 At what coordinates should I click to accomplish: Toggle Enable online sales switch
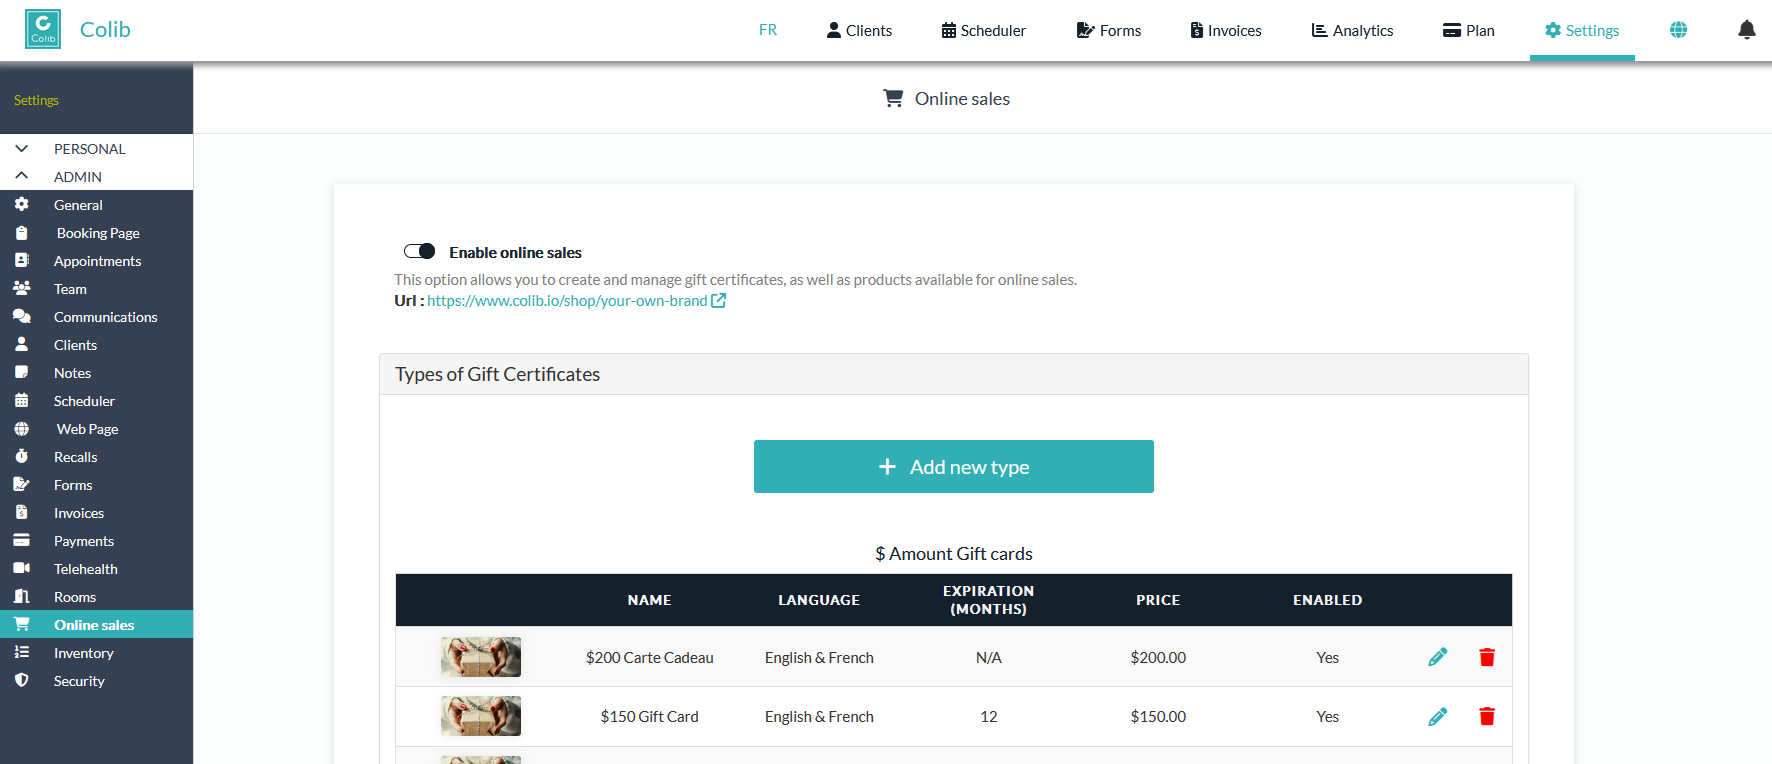tap(420, 251)
